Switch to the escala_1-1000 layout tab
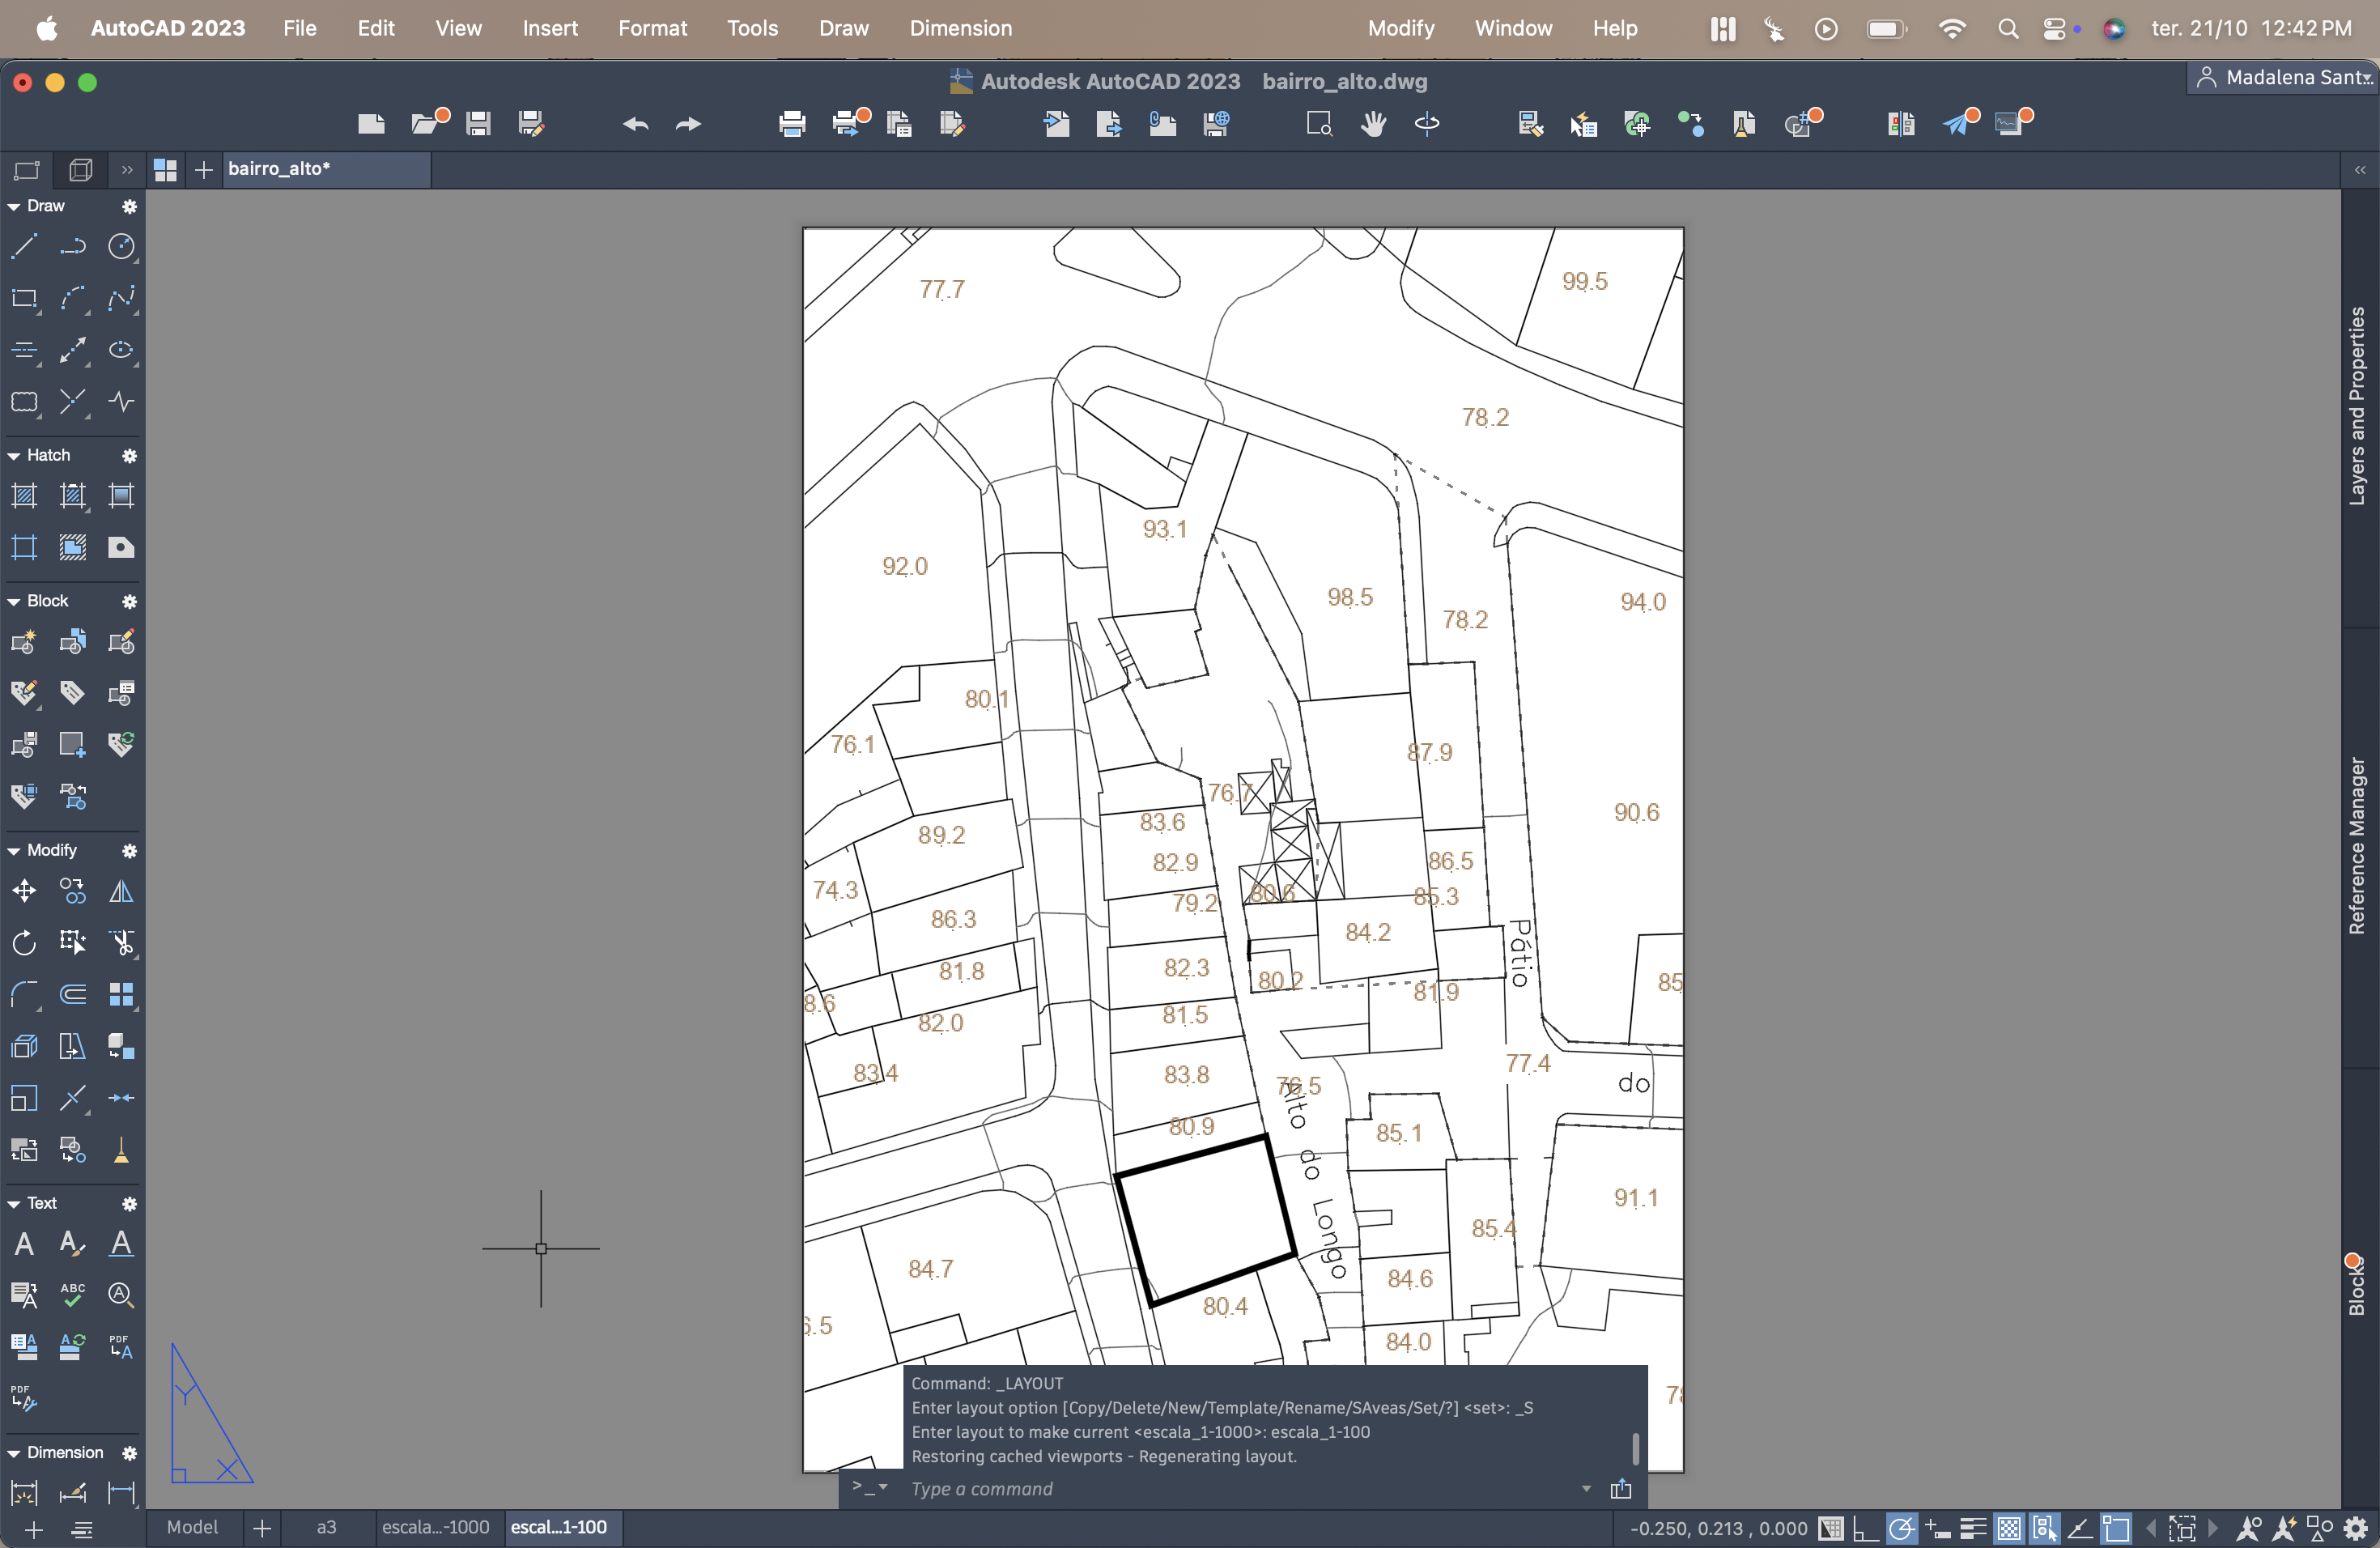The image size is (2380, 1548). click(436, 1527)
